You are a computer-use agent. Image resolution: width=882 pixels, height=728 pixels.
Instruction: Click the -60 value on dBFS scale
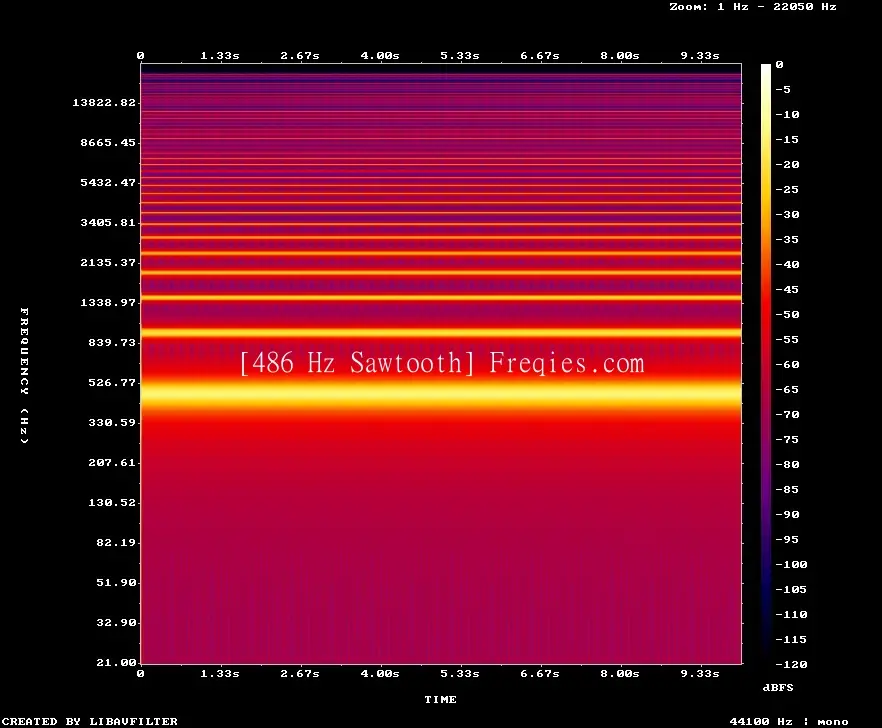788,364
